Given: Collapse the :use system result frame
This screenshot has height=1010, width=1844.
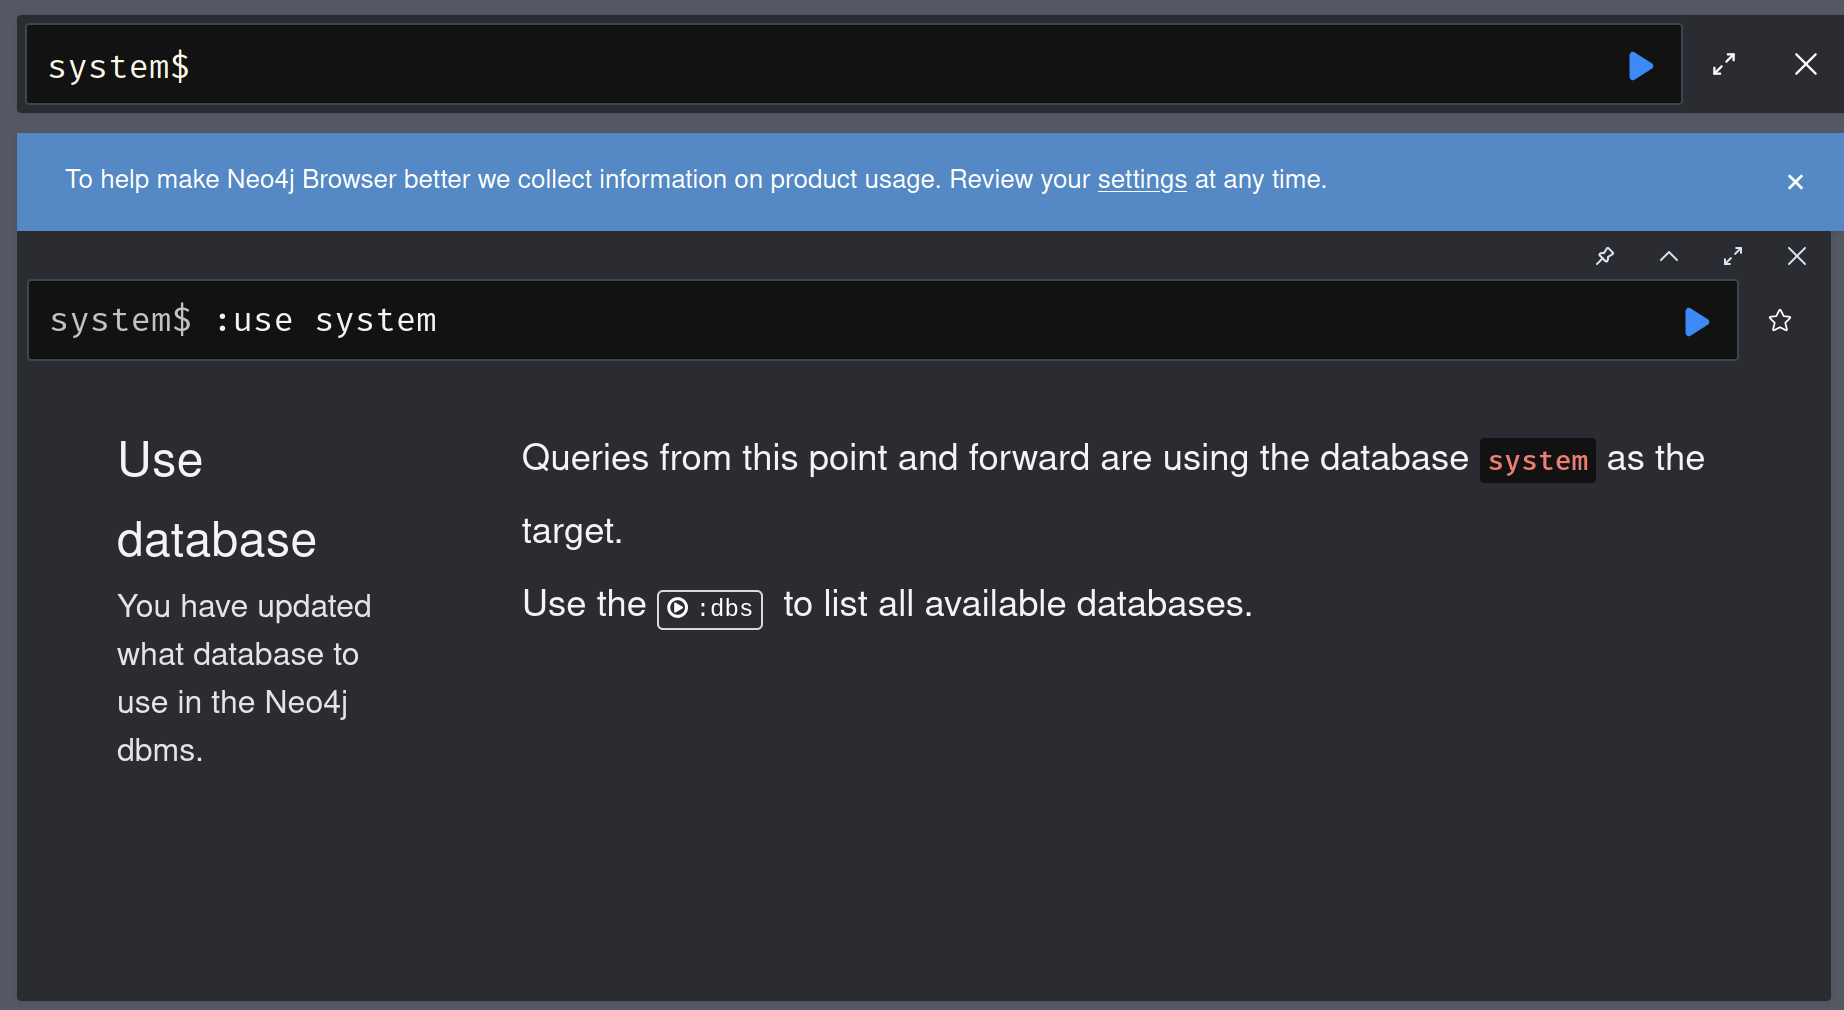Looking at the screenshot, I should pyautogui.click(x=1669, y=256).
